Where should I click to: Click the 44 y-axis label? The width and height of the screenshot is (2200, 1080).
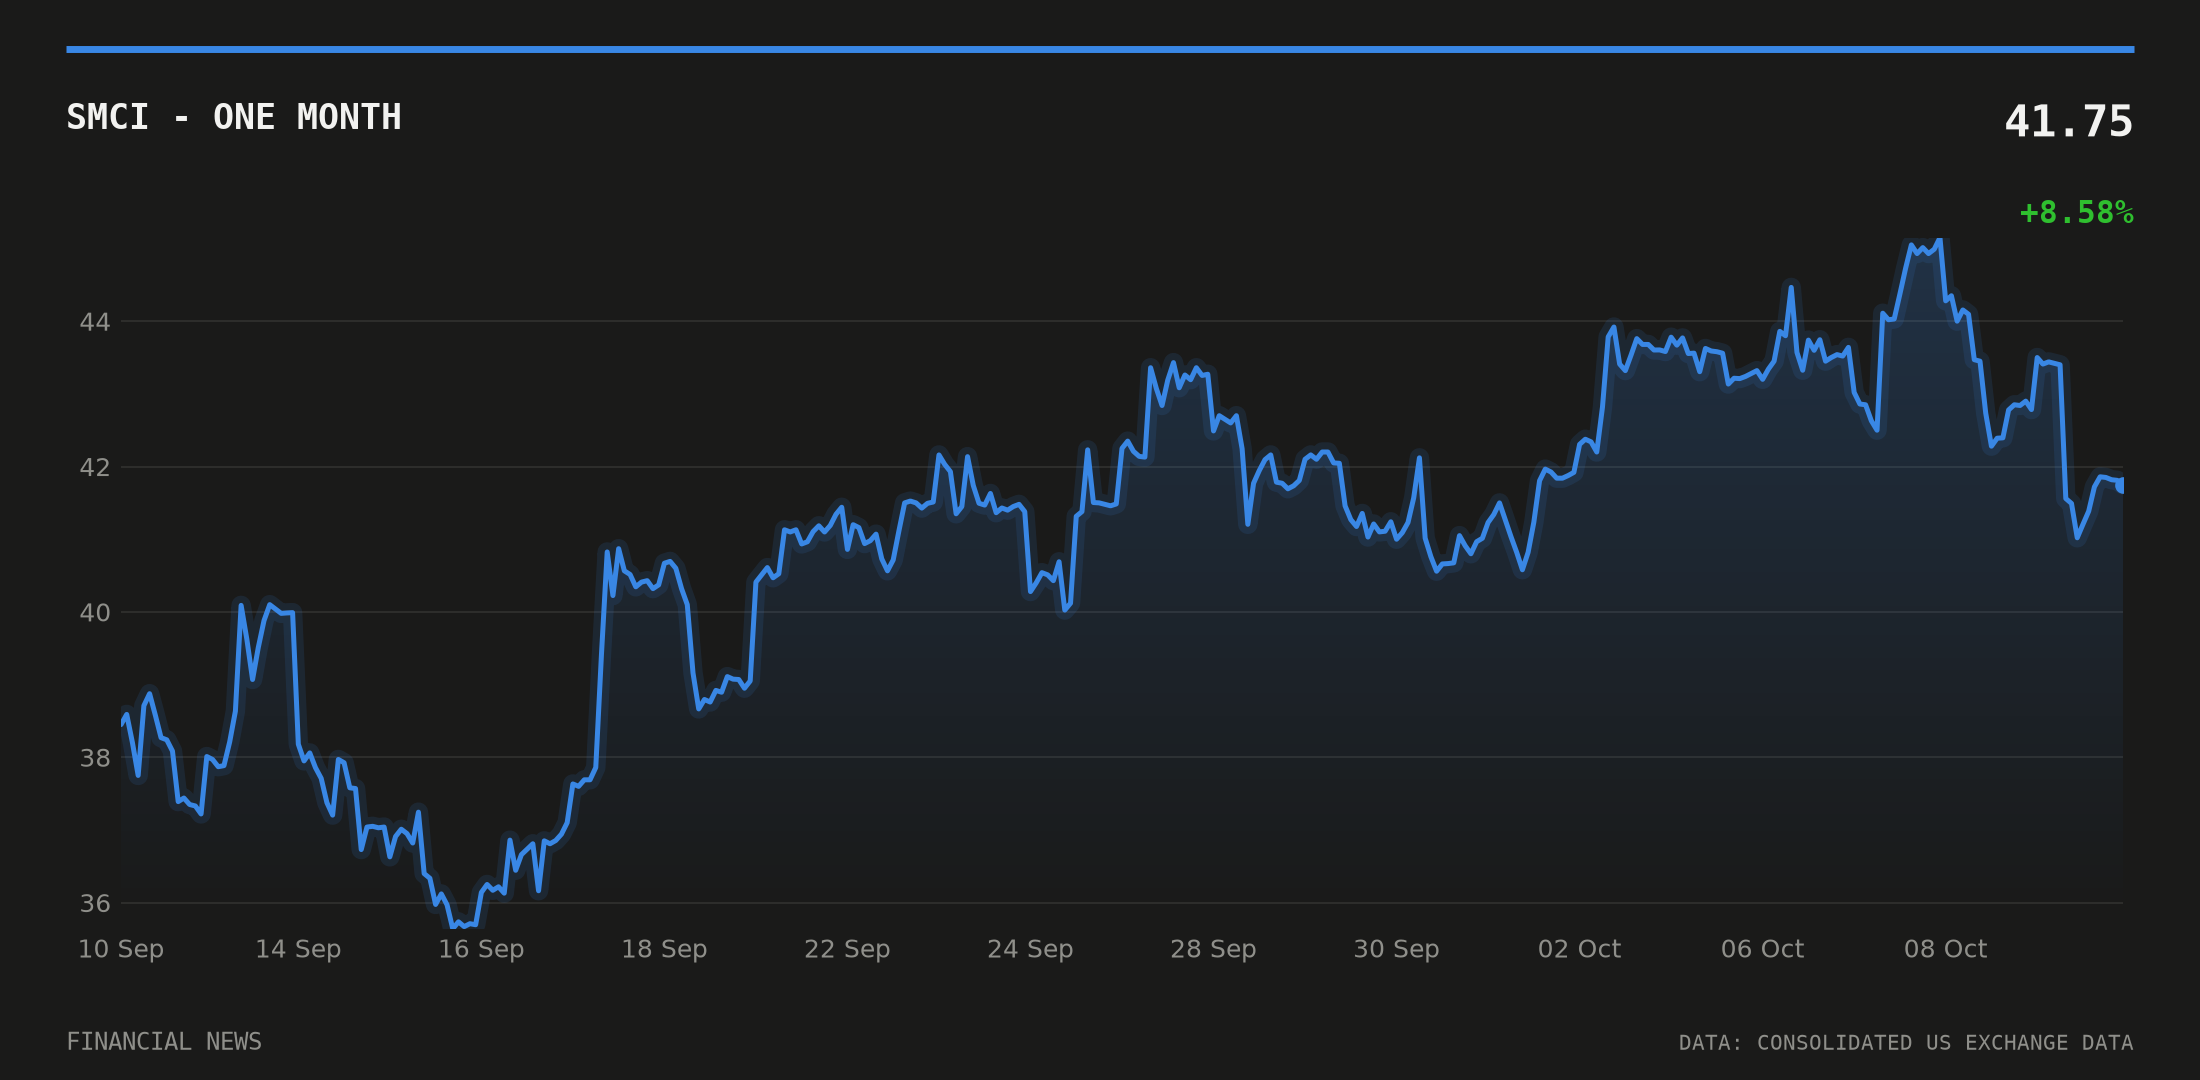(x=95, y=322)
